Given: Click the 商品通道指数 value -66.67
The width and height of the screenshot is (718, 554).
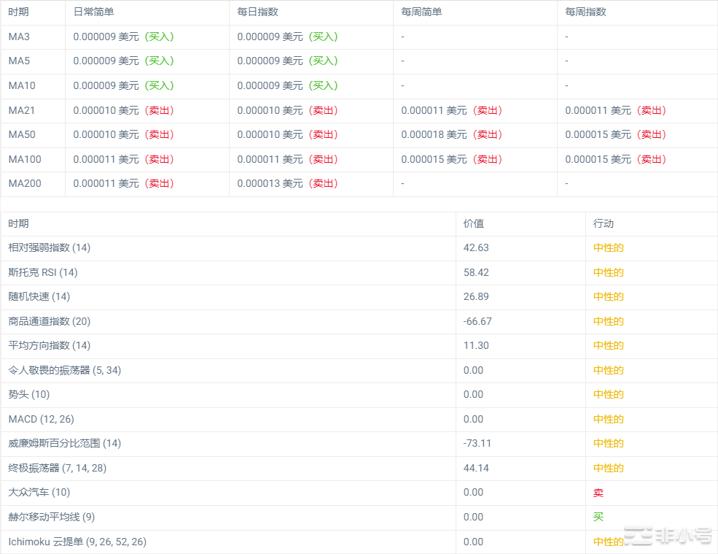Looking at the screenshot, I should coord(478,321).
